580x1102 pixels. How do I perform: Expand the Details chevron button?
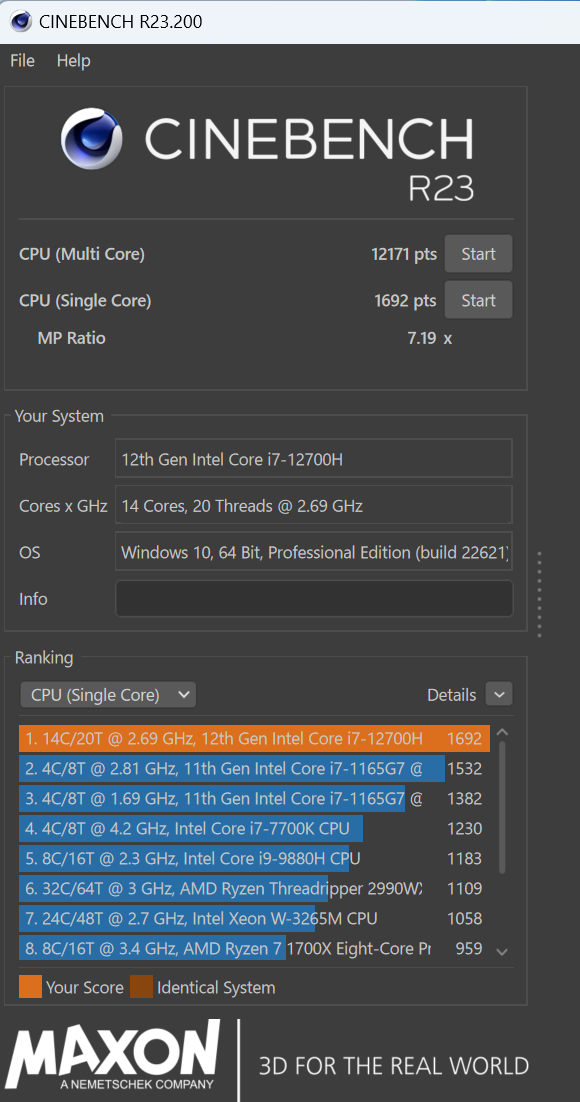pyautogui.click(x=499, y=695)
